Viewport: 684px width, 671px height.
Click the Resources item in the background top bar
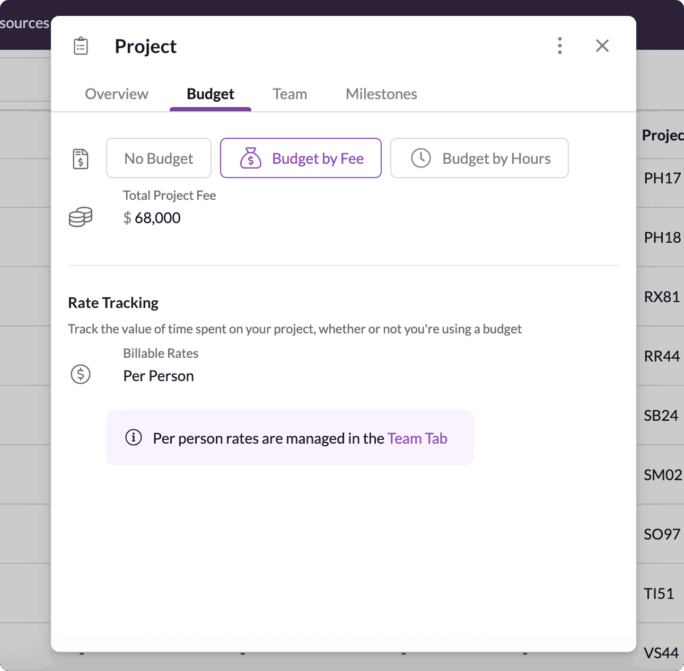pyautogui.click(x=24, y=23)
